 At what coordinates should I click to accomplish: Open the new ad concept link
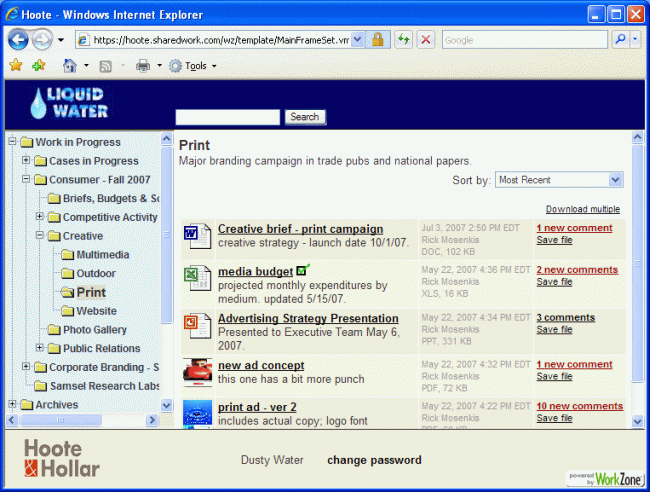[x=261, y=365]
